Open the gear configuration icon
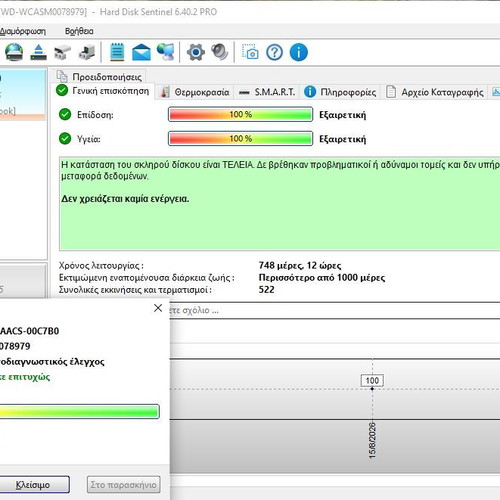 click(196, 52)
